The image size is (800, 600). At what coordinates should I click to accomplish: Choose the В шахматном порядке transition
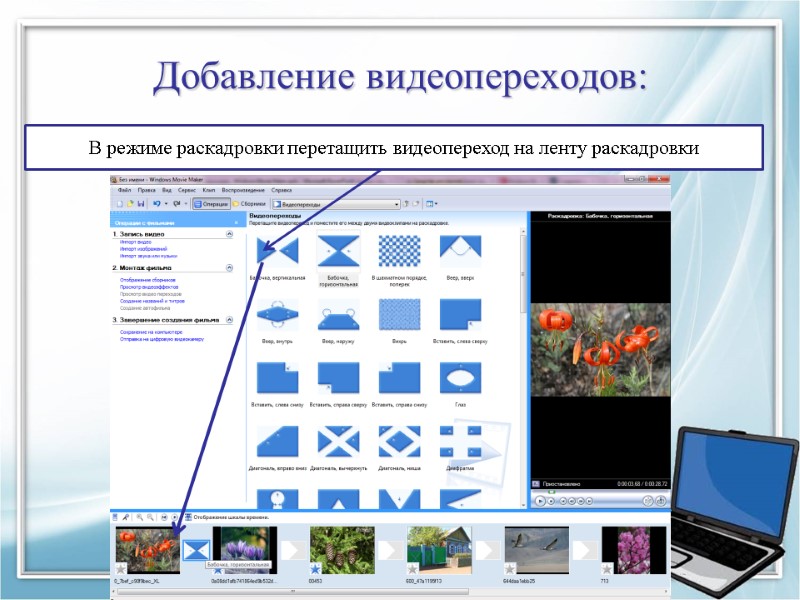(x=399, y=251)
